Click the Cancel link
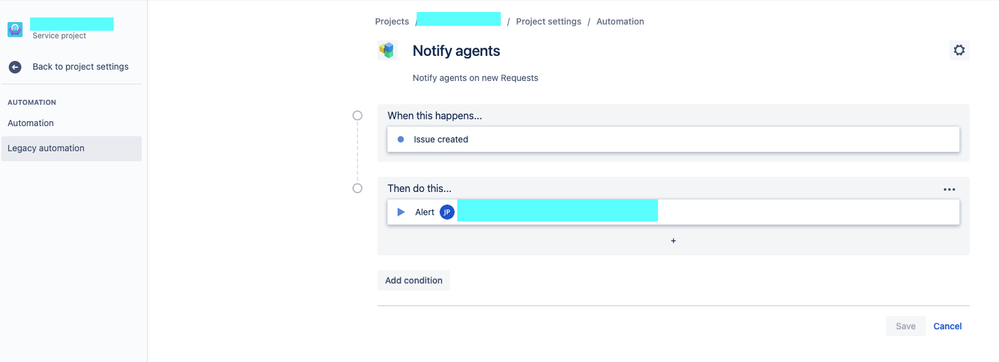Screen dimensions: 999x362 coord(947,326)
